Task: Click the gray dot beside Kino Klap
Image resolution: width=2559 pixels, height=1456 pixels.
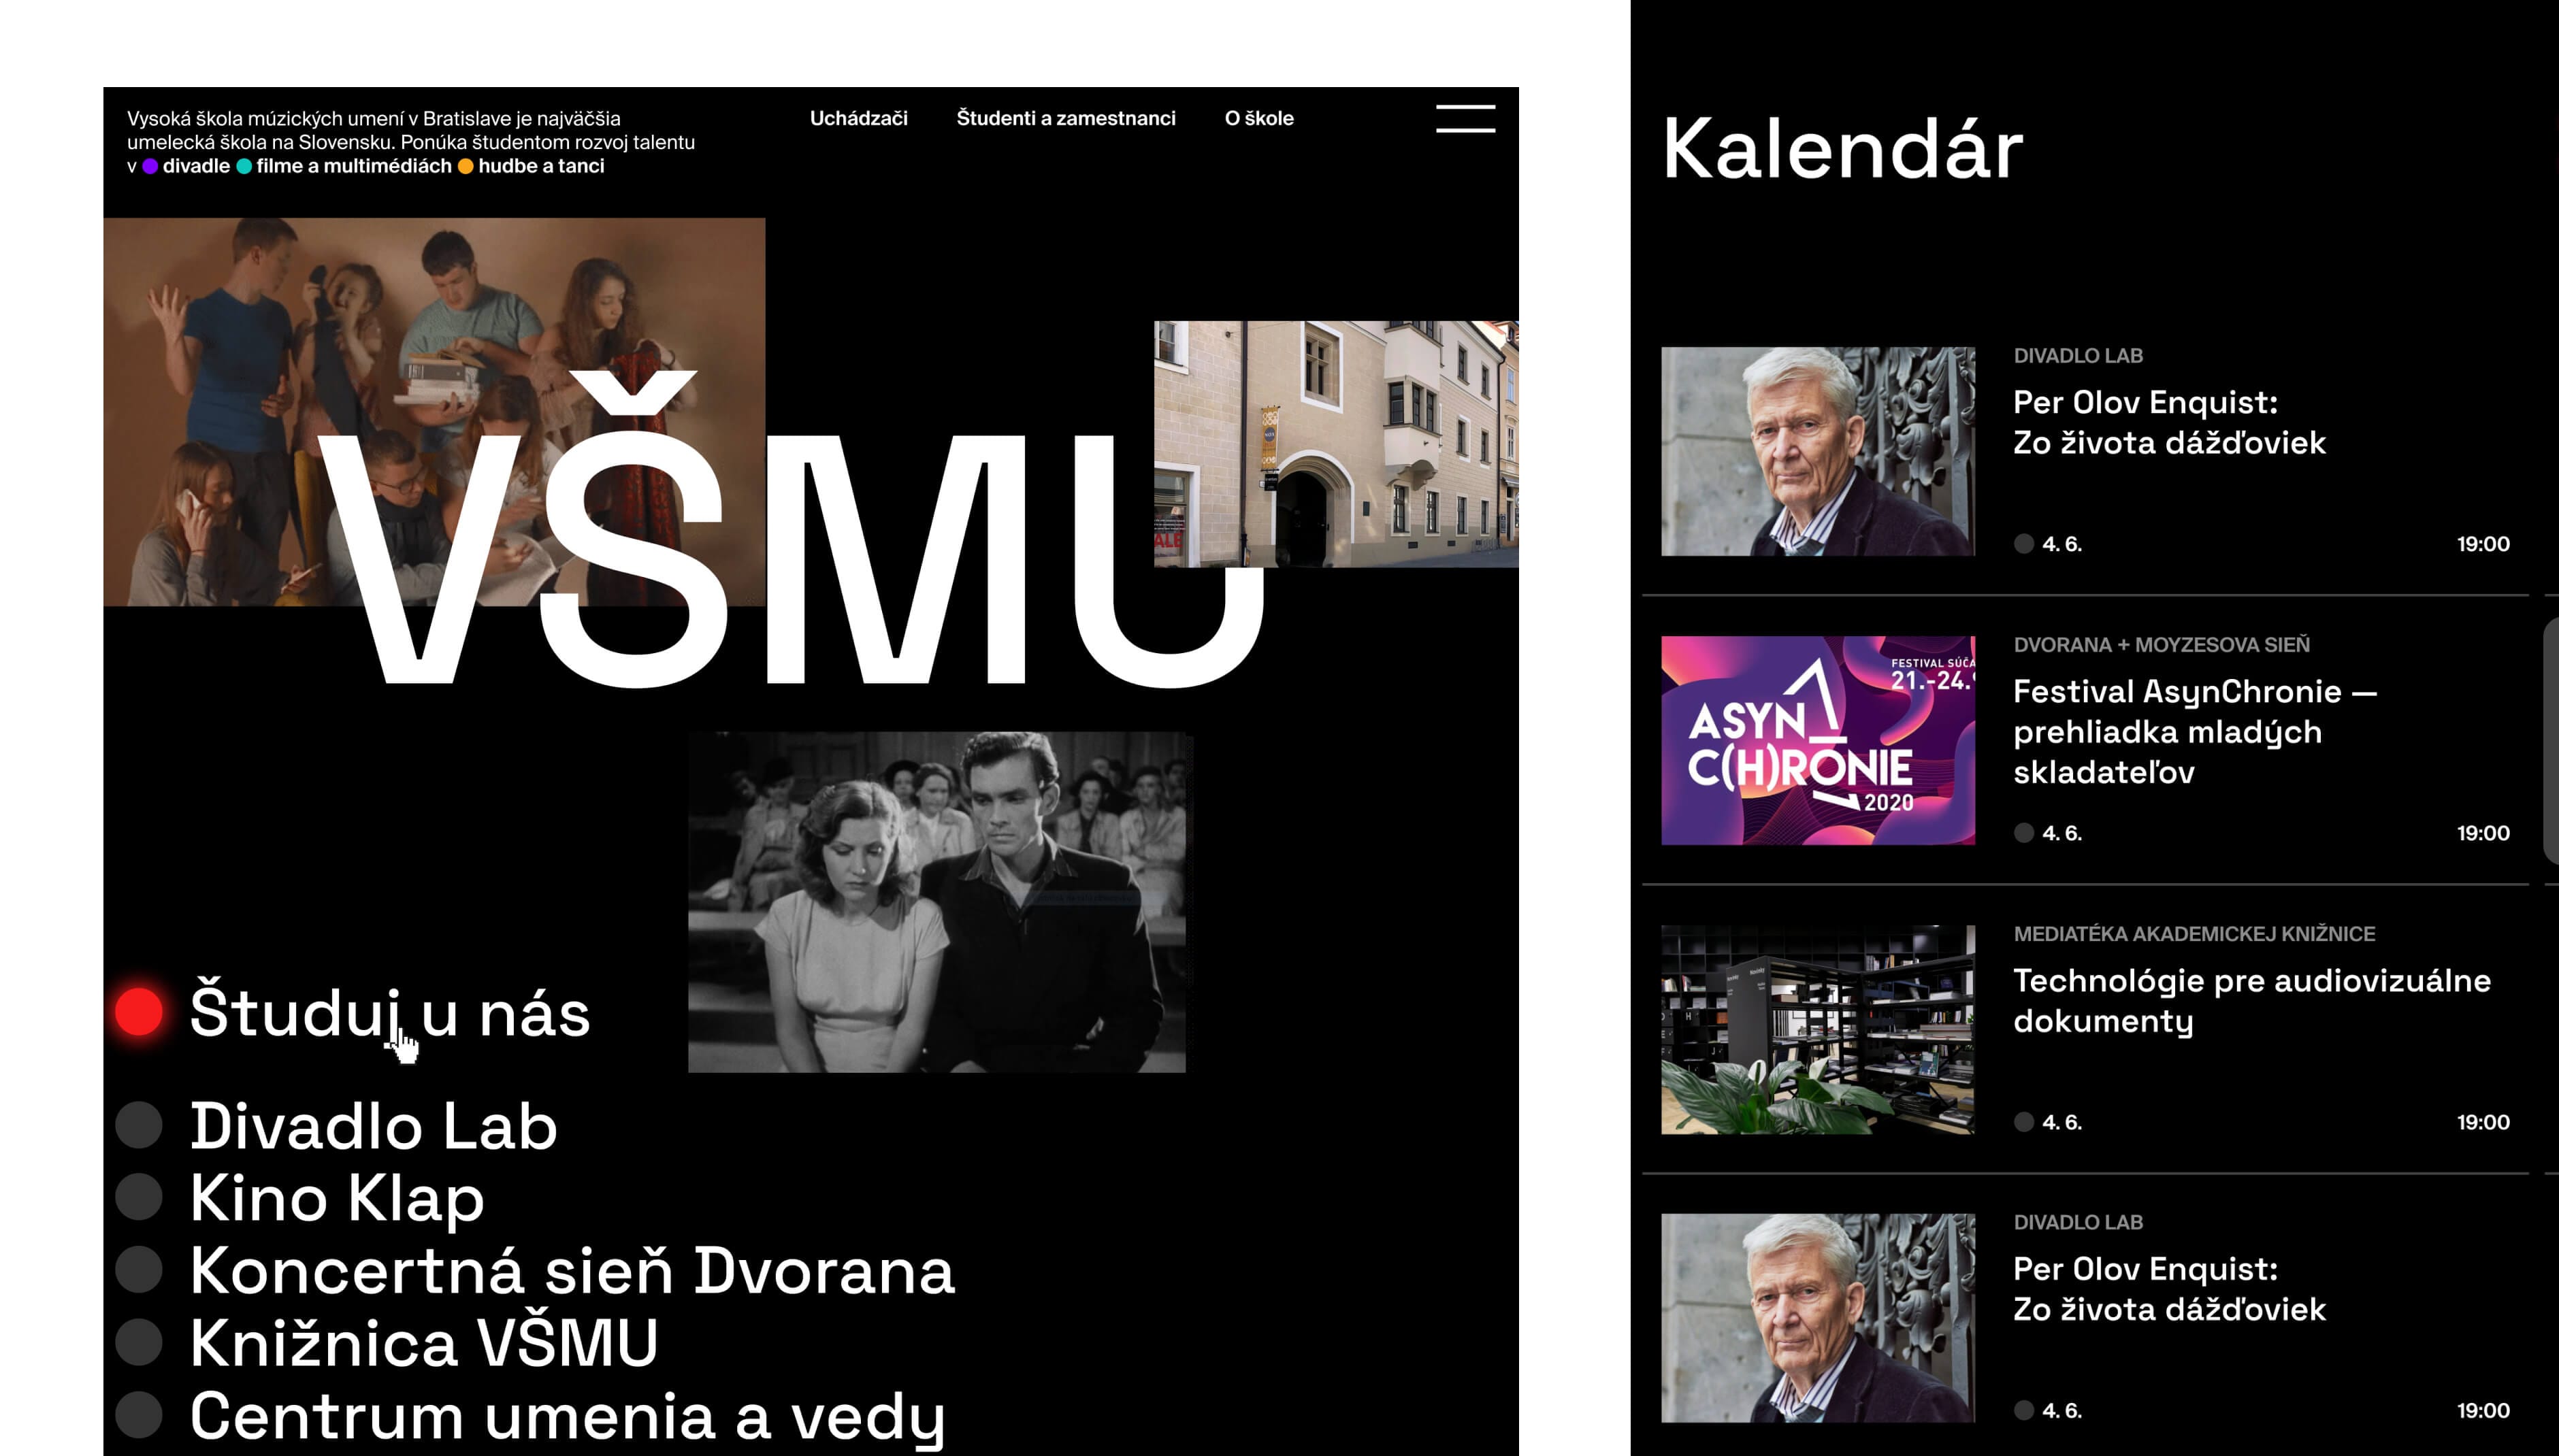Action: click(x=139, y=1197)
